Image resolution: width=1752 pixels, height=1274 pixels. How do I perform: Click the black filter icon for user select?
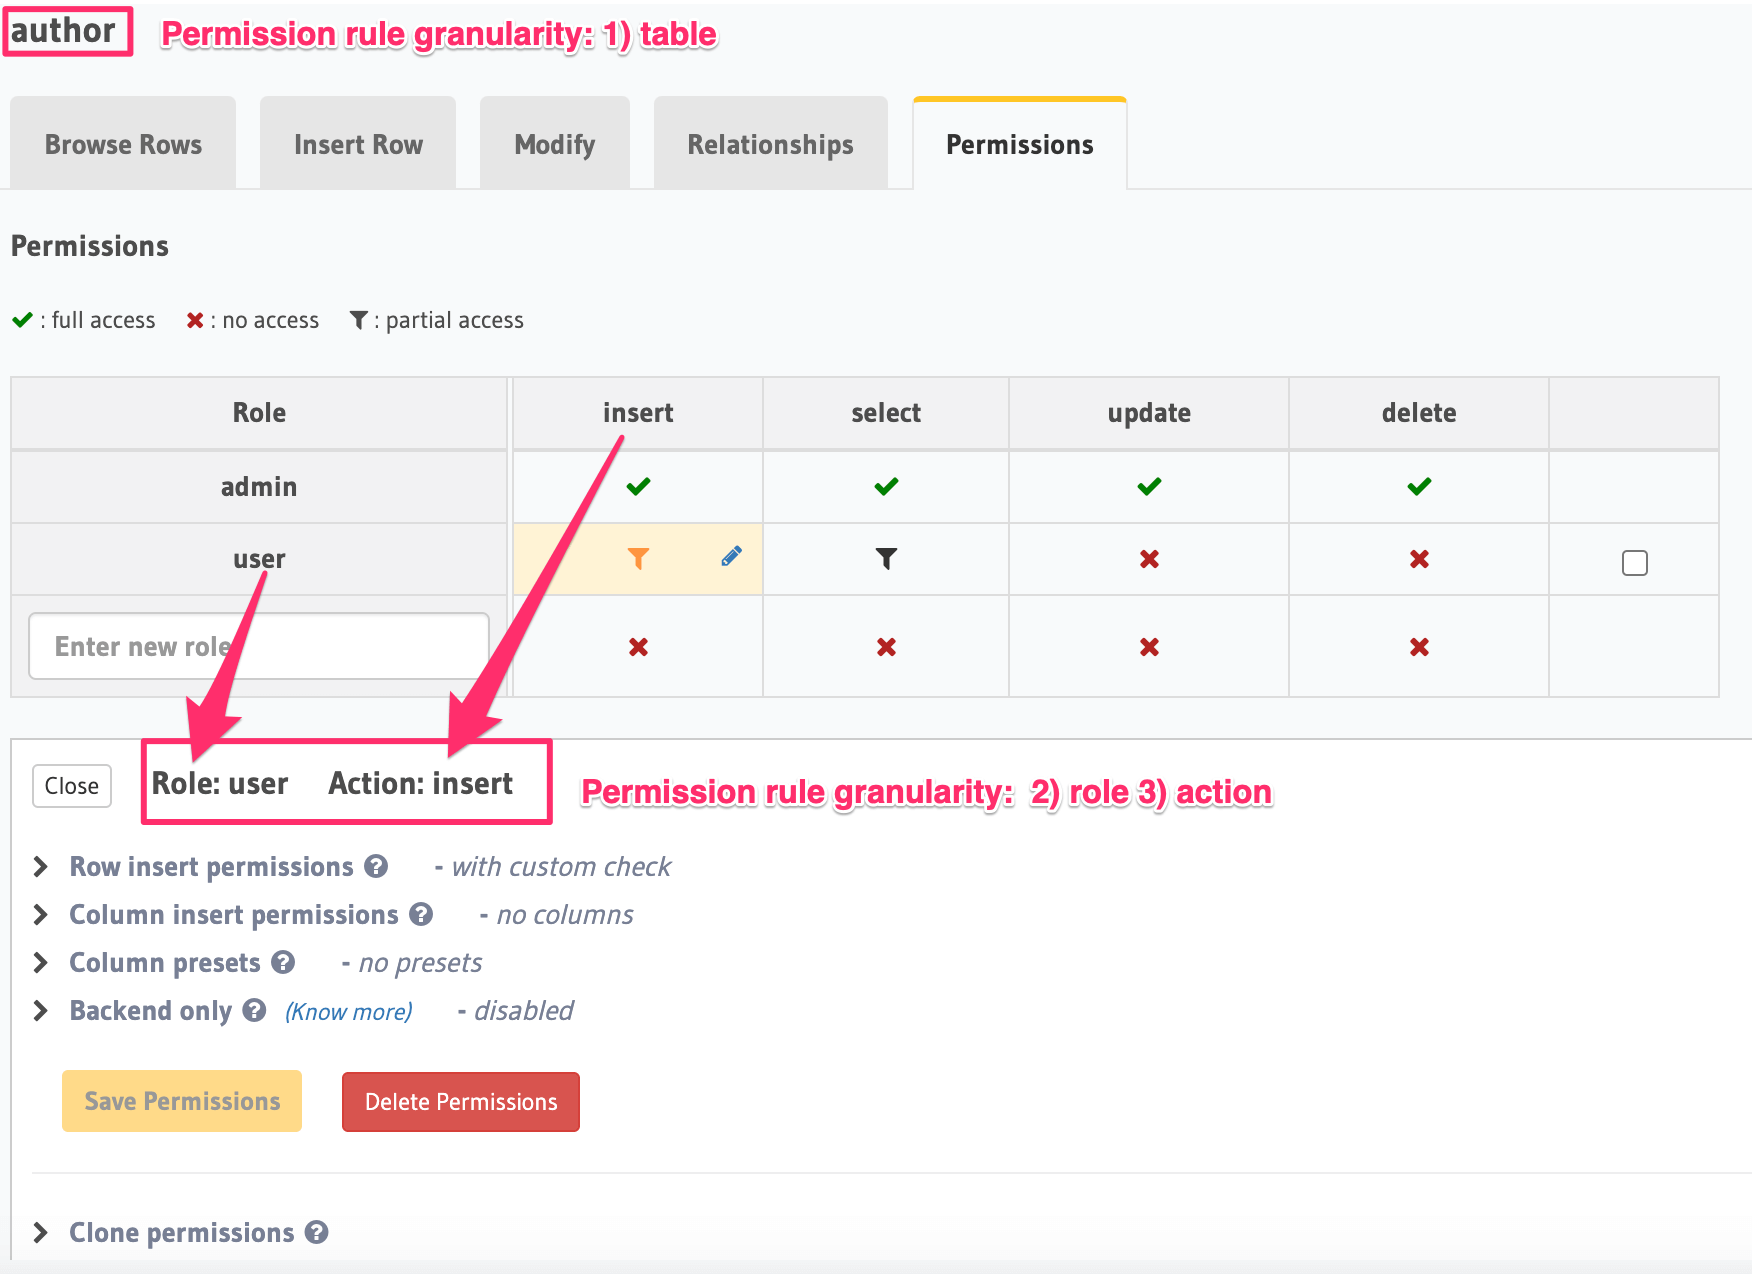pyautogui.click(x=886, y=559)
